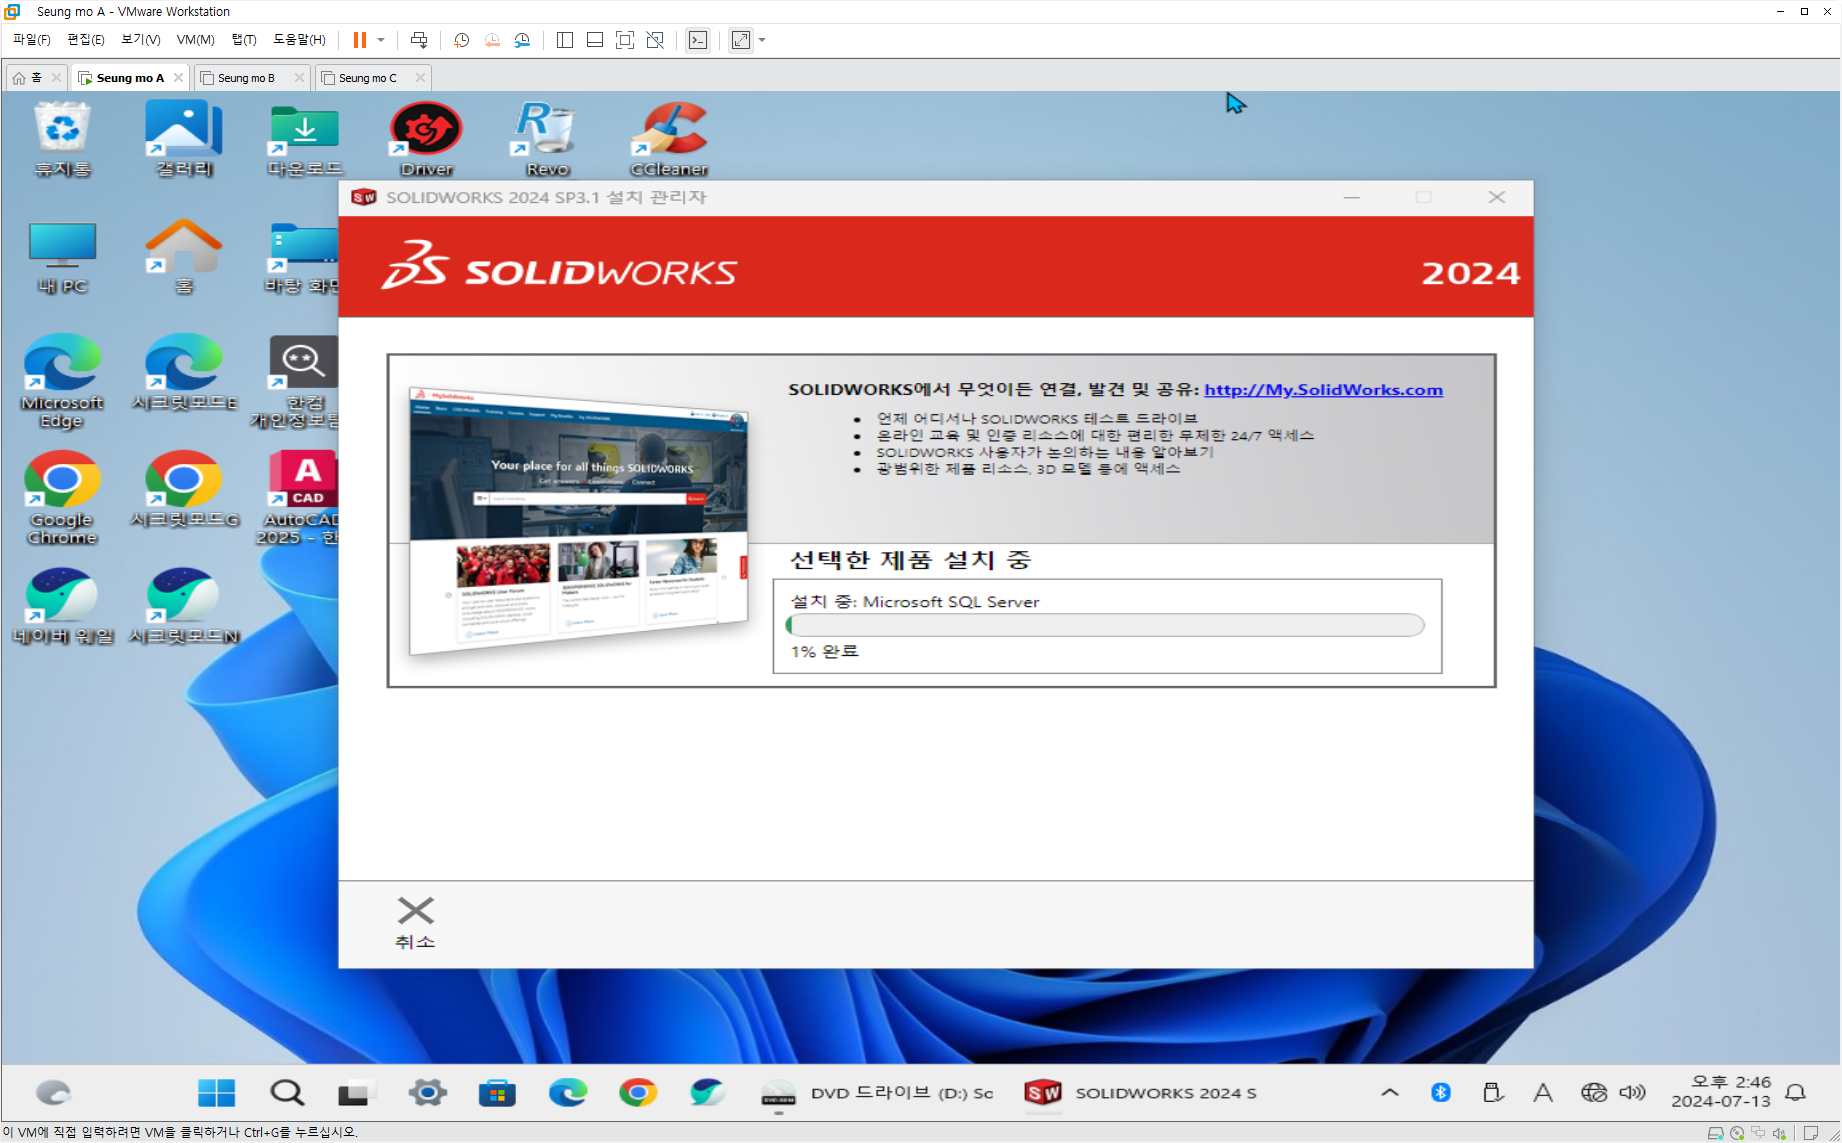The height and width of the screenshot is (1143, 1842).
Task: Open dropdown arrow next to pause button
Action: (381, 40)
